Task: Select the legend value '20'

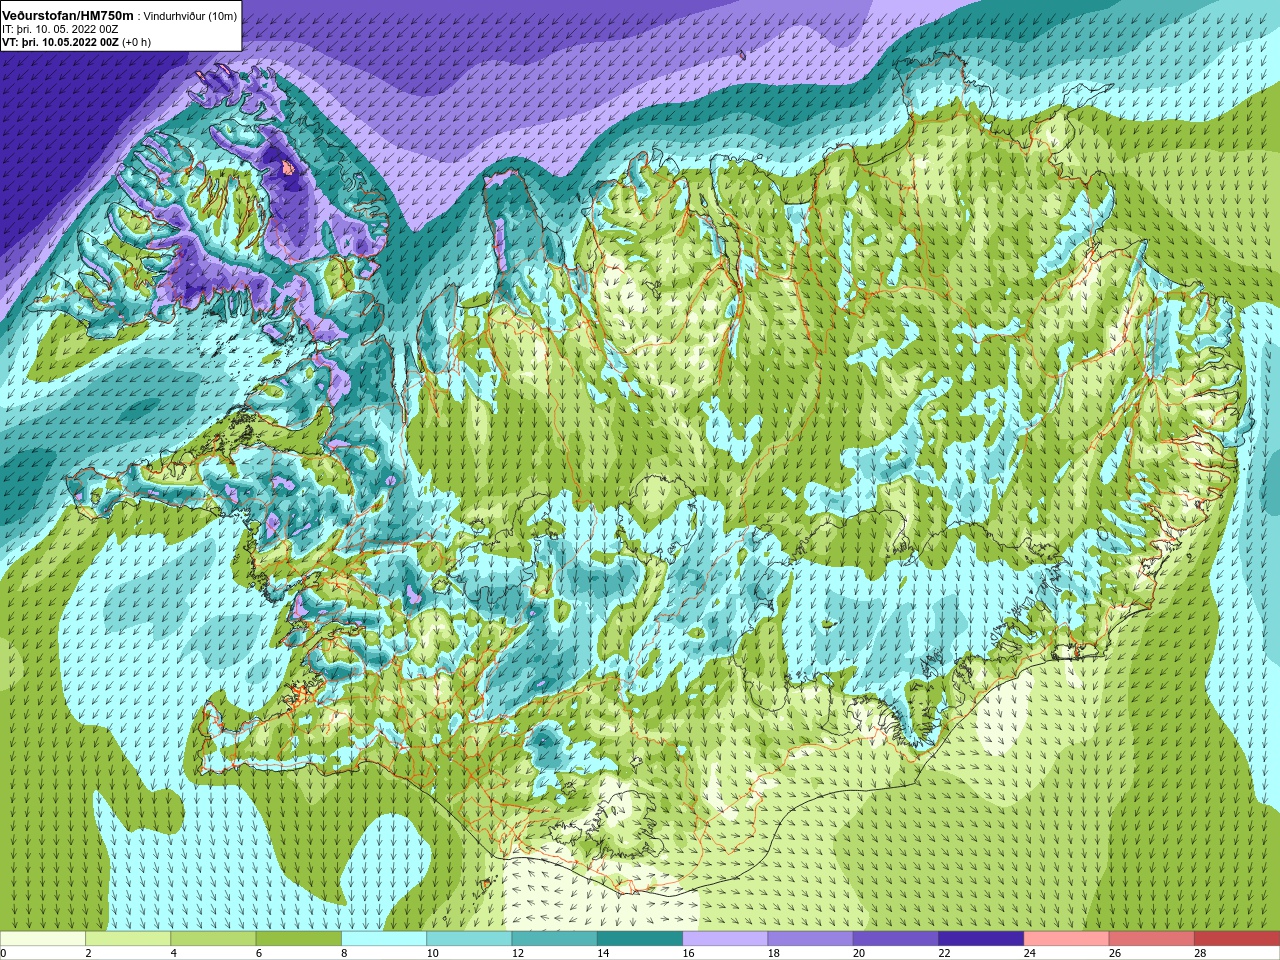Action: (x=859, y=953)
